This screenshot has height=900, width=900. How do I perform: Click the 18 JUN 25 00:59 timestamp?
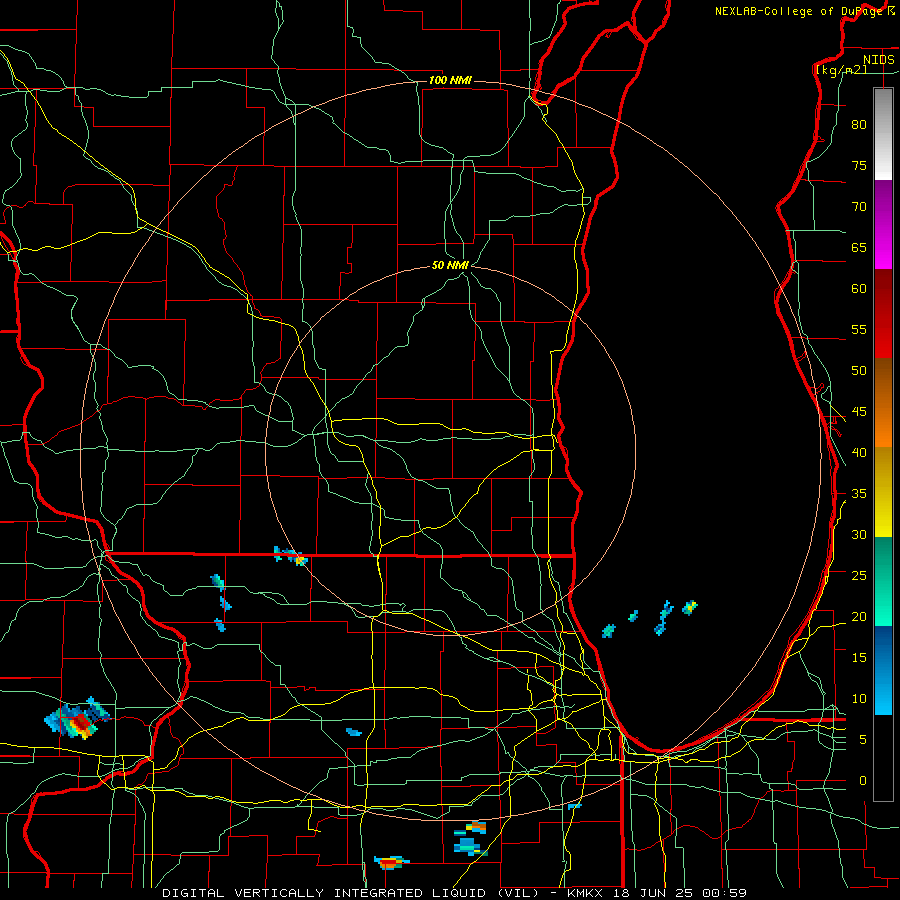[x=680, y=893]
